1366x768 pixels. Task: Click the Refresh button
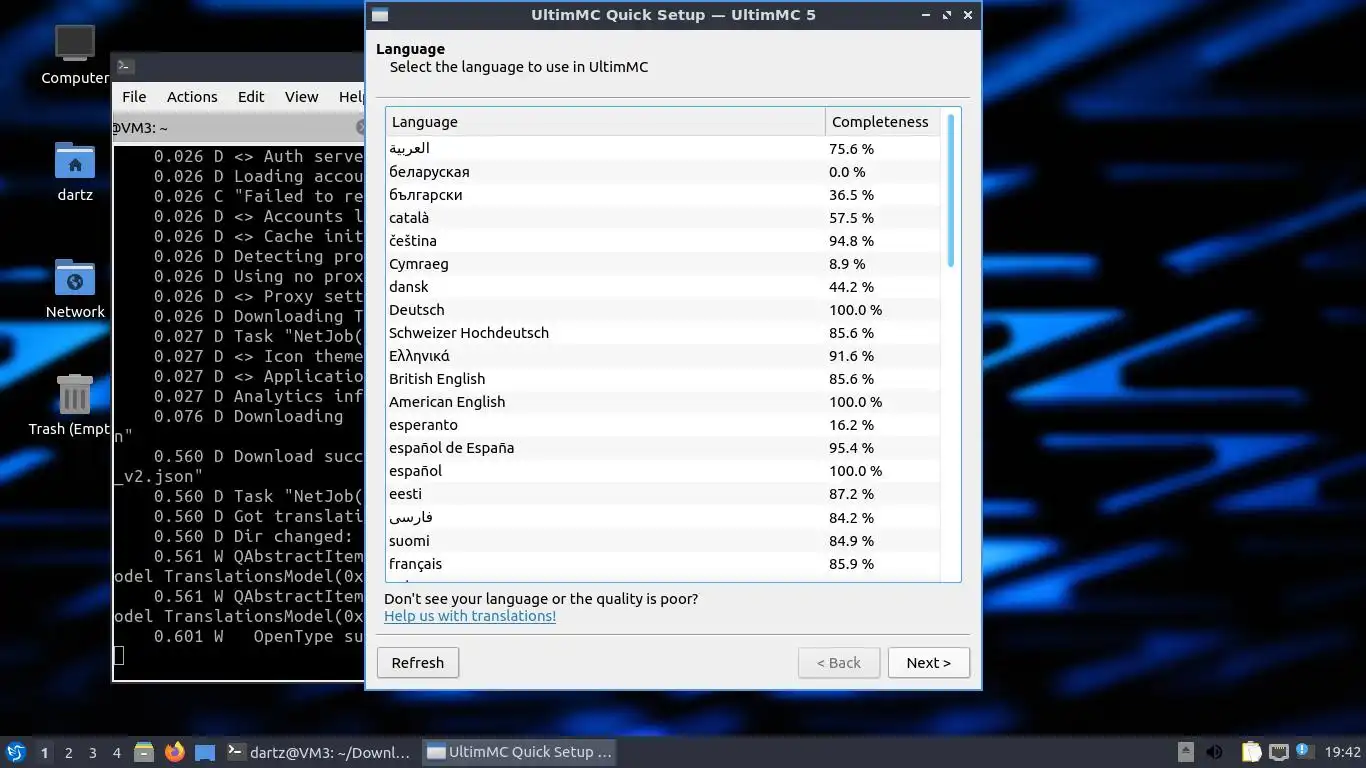(418, 662)
